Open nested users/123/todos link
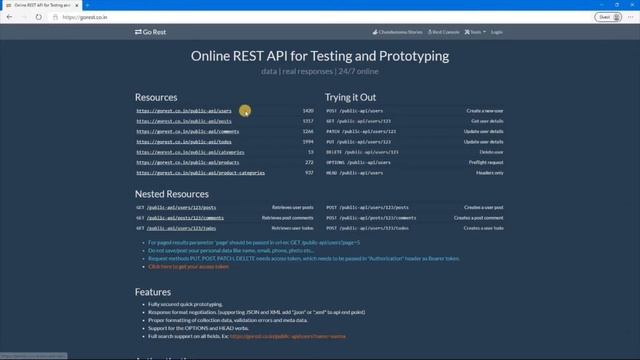Screen dimensions: 640x360 point(181,228)
